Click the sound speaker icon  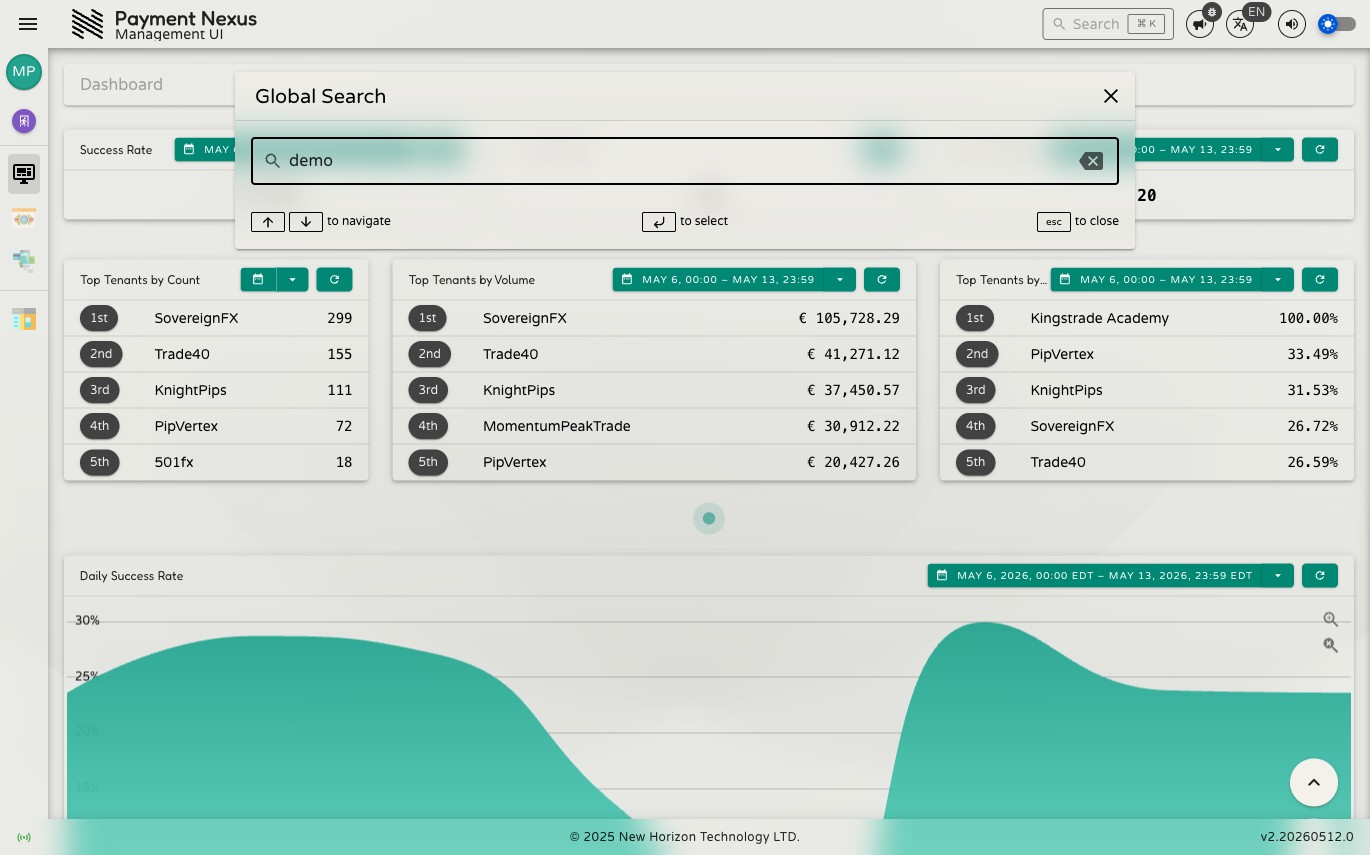[1292, 24]
